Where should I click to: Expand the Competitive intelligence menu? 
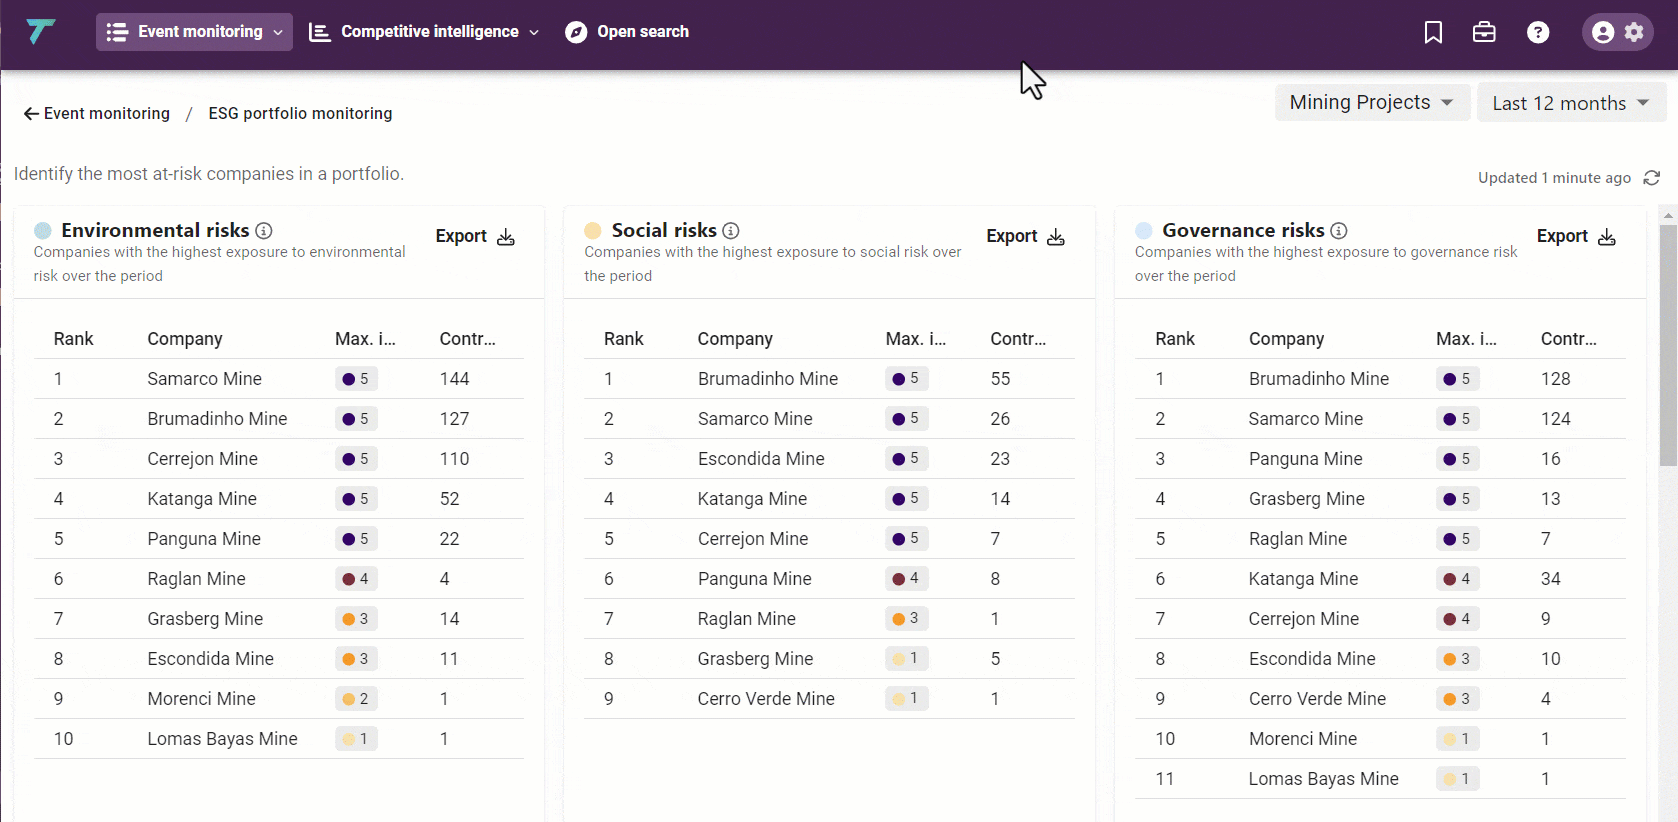click(x=424, y=32)
